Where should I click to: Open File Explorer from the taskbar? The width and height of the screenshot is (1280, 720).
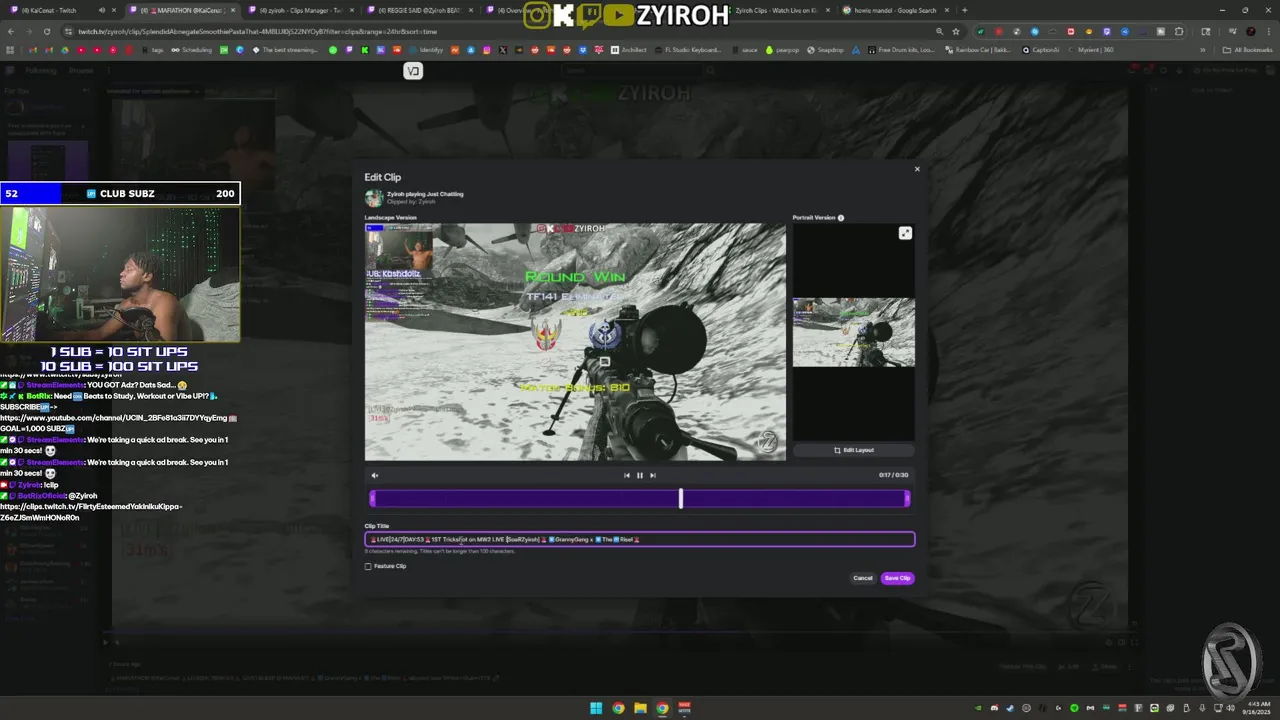640,708
